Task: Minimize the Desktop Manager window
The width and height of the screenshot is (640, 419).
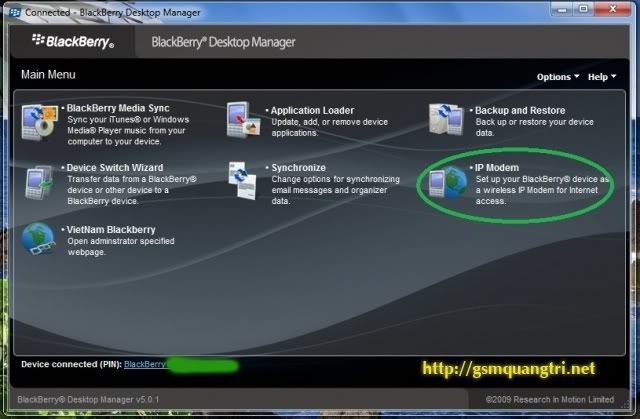Action: pyautogui.click(x=562, y=9)
